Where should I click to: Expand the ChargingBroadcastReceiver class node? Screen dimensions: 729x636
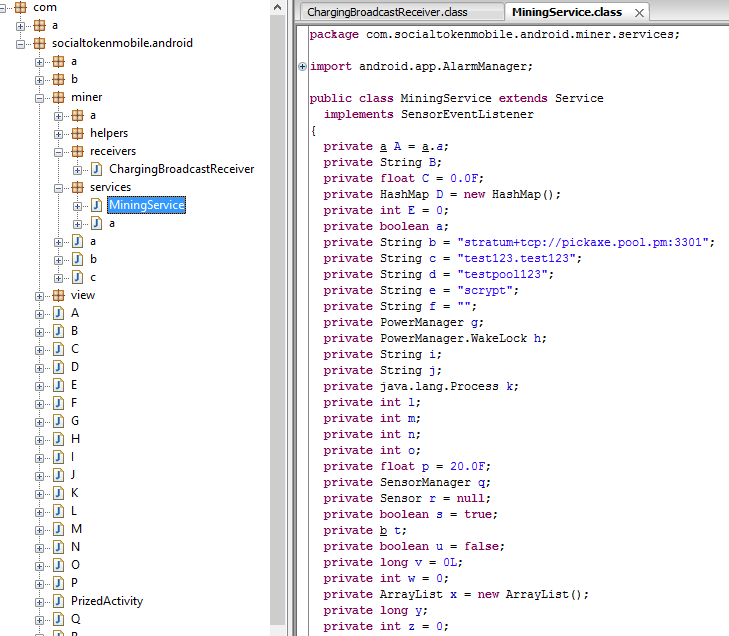pos(78,170)
